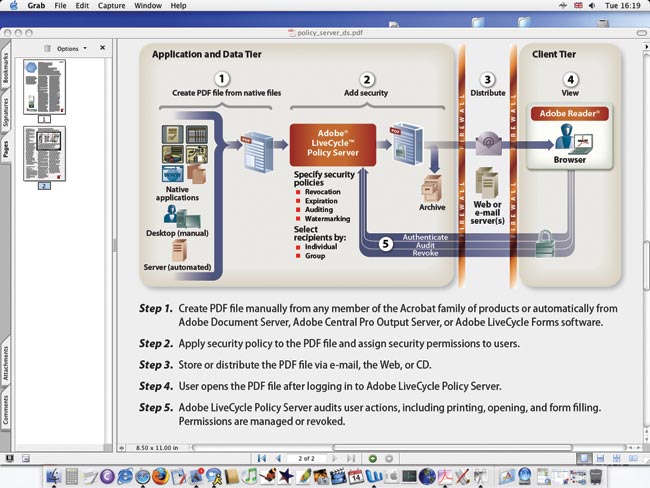This screenshot has width=650, height=488.
Task: Open iTunes from the Dock
Action: coord(250,476)
